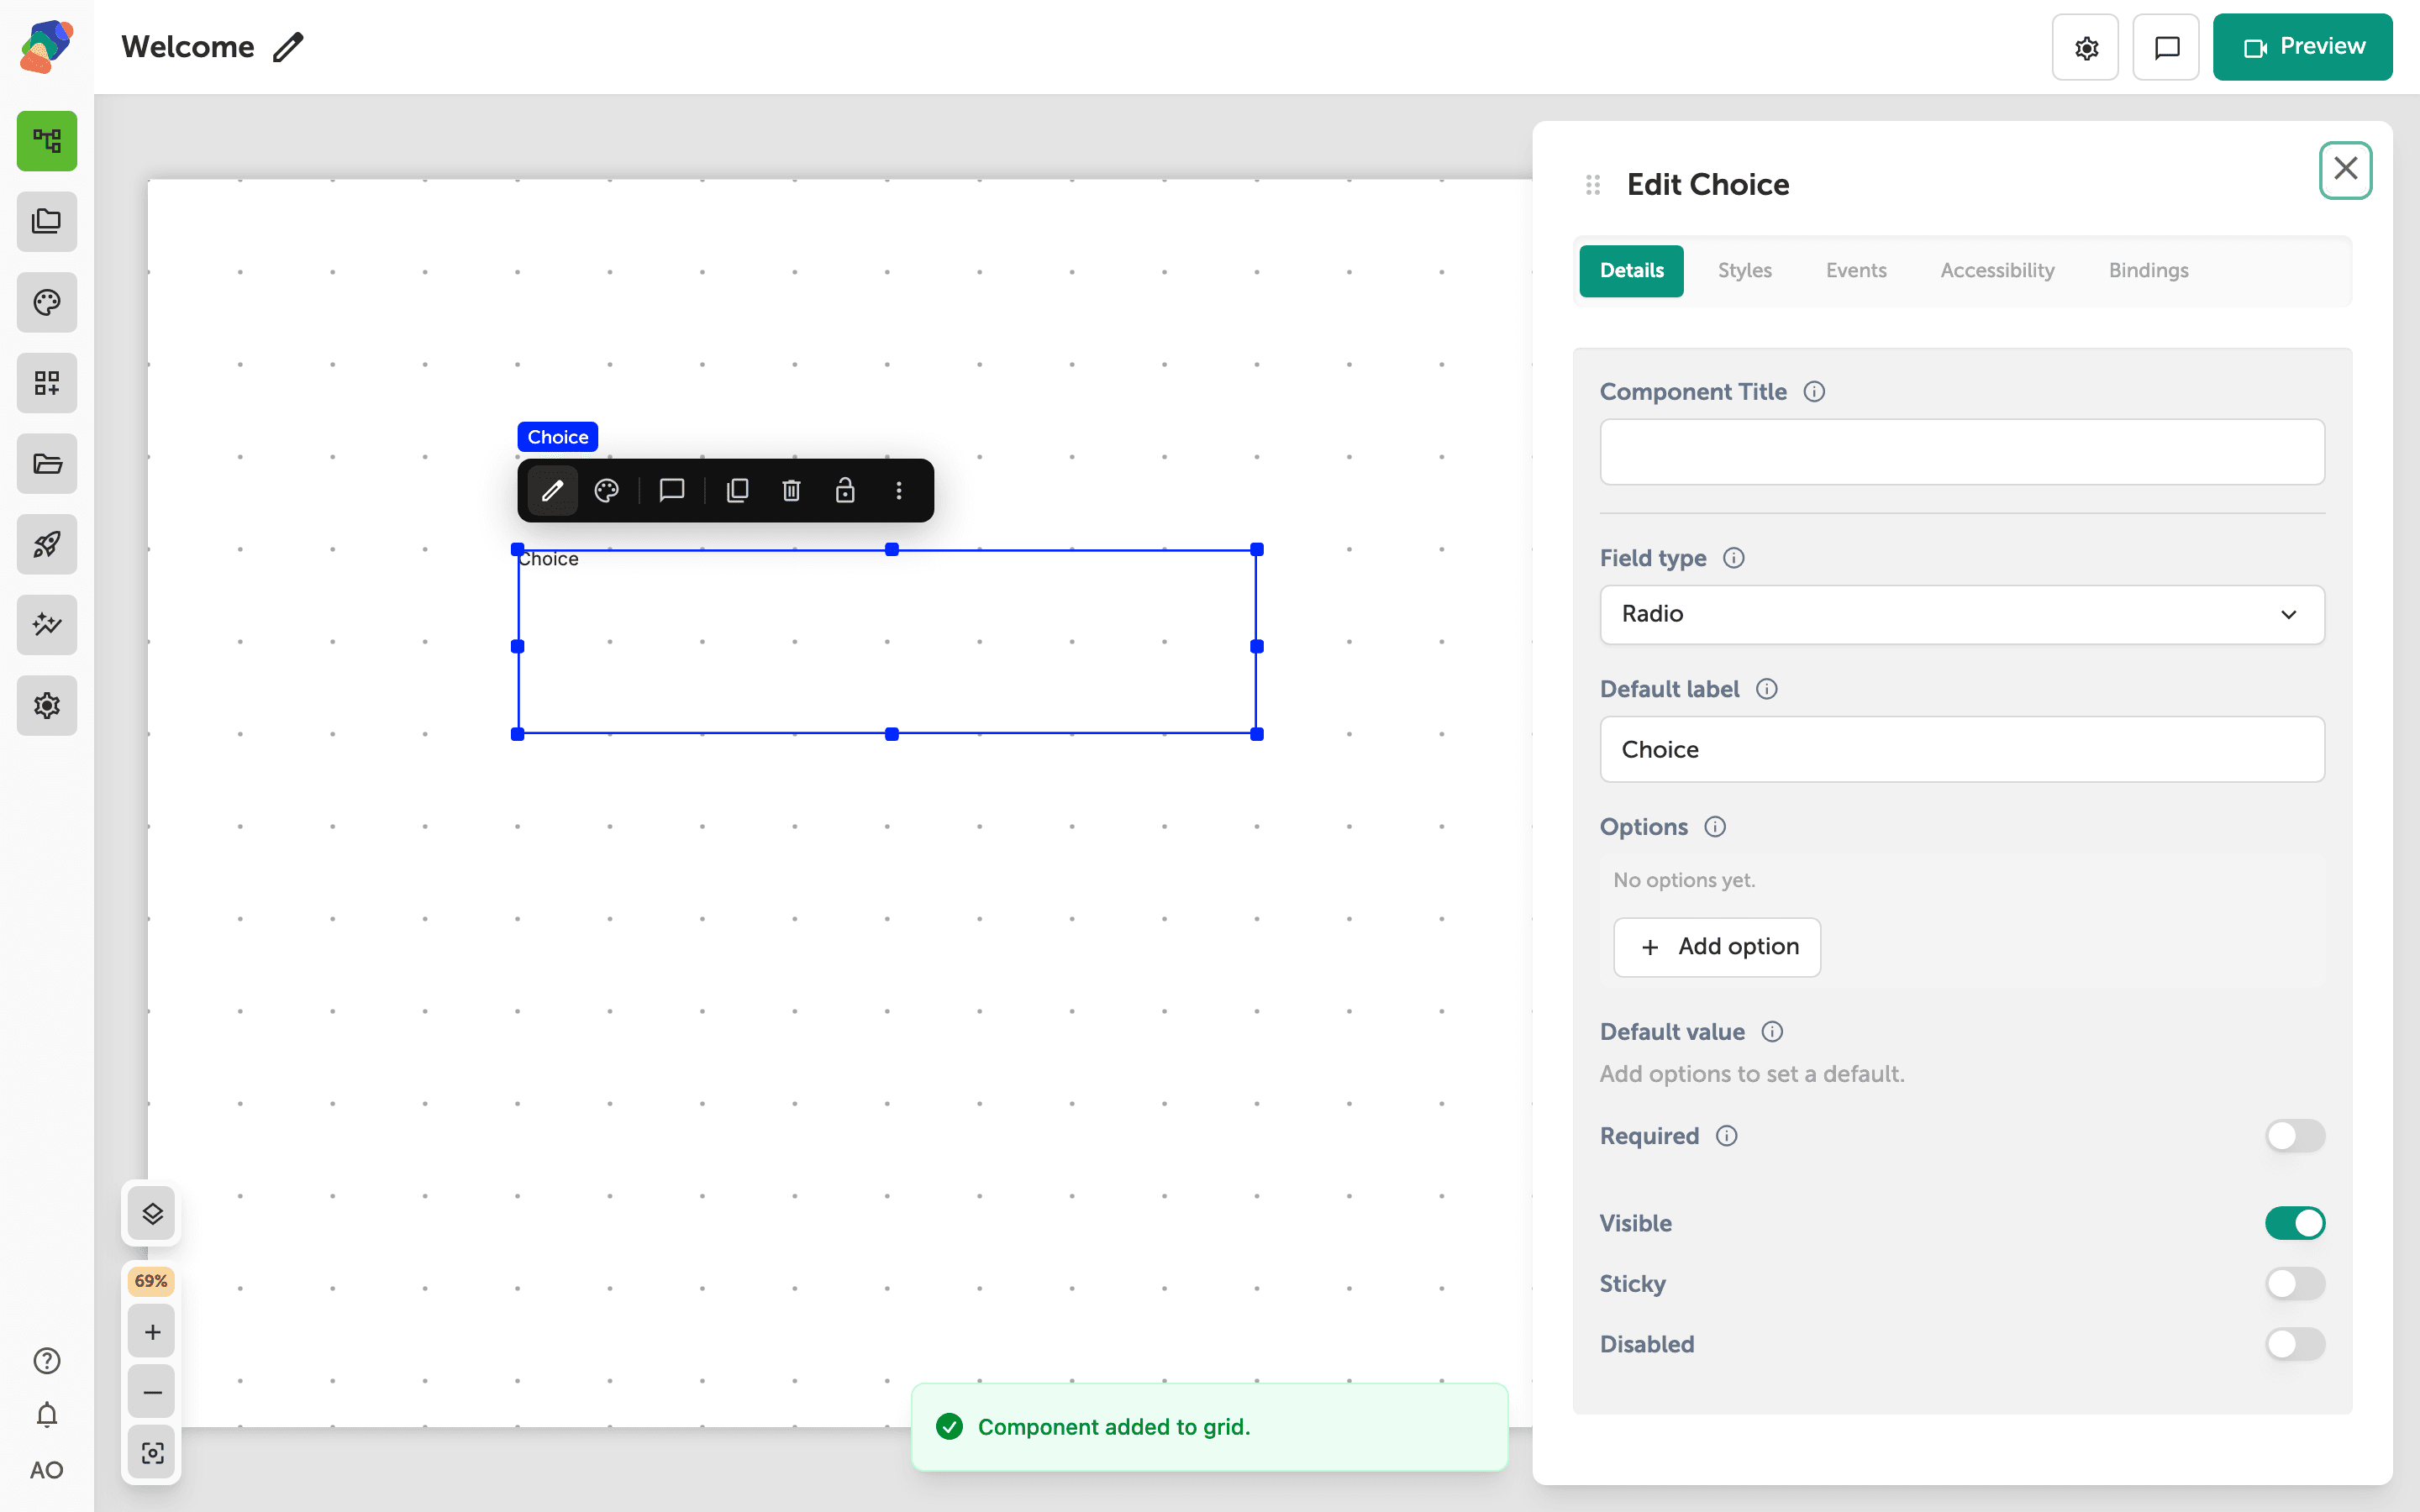Screen dimensions: 2420x1512
Task: Click the rocket deploy icon in the sidebar
Action: tap(47, 544)
